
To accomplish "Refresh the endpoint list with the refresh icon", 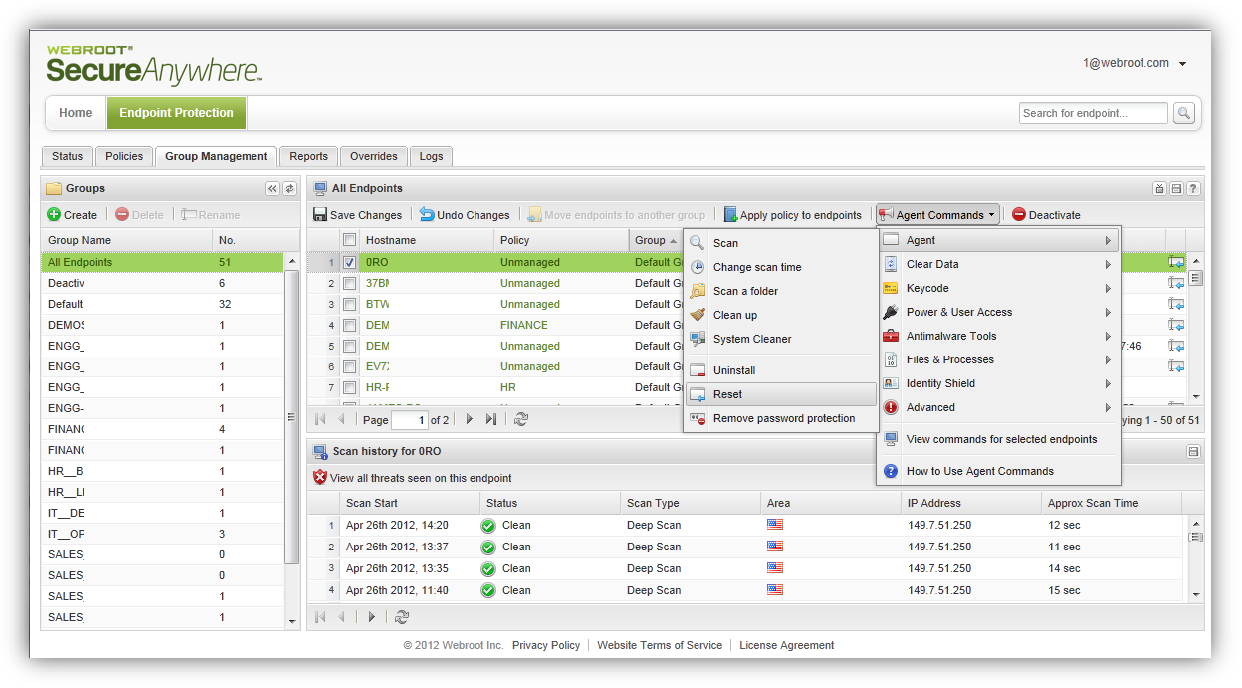I will (521, 419).
